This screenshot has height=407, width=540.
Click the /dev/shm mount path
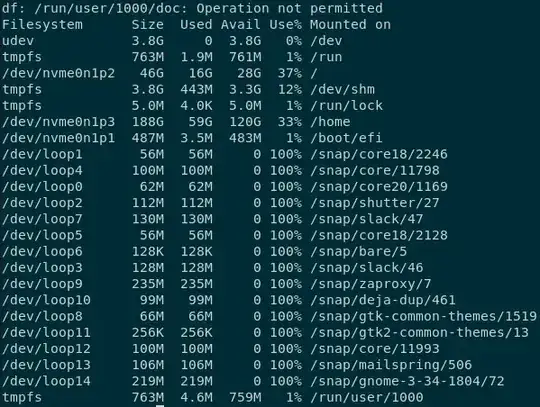point(343,90)
